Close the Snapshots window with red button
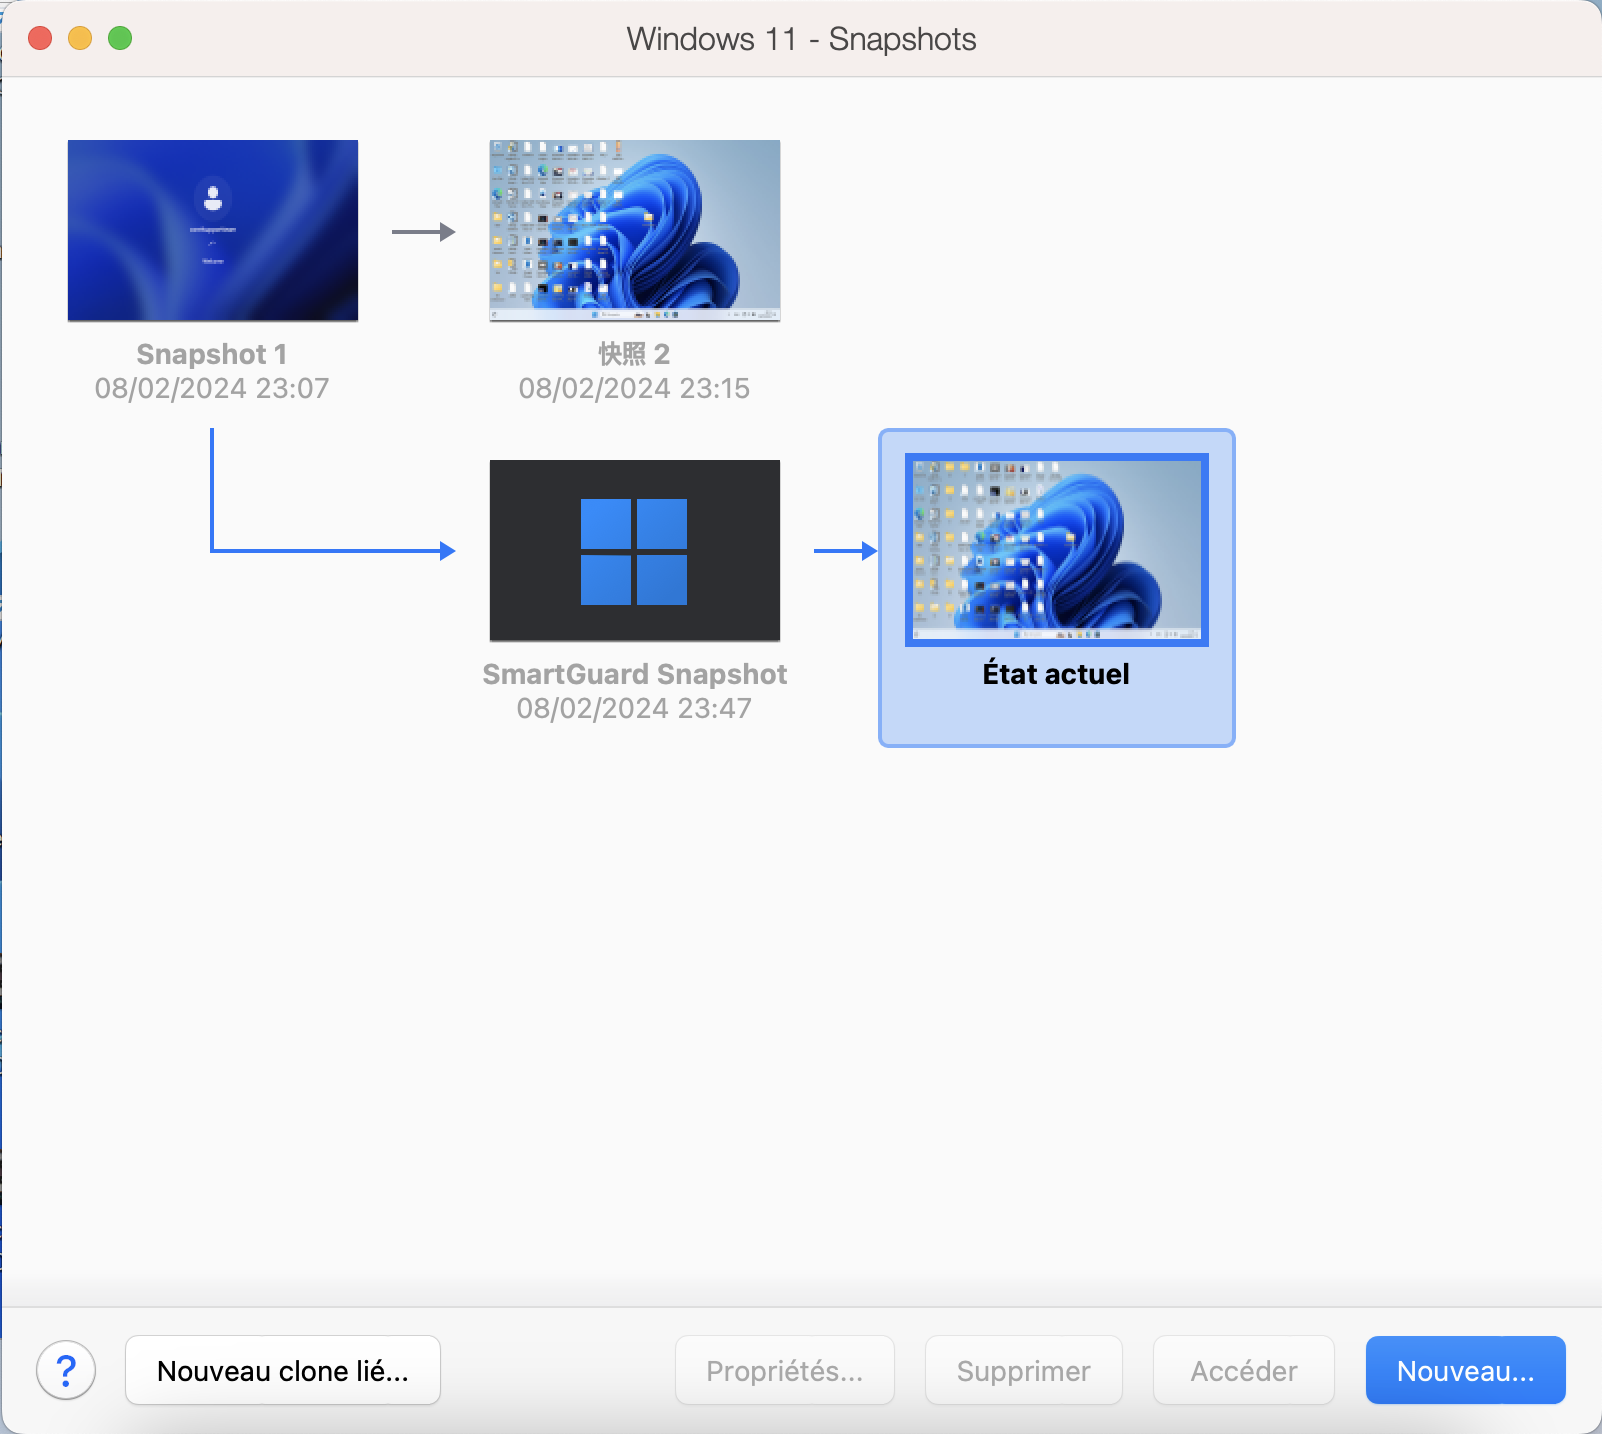The image size is (1602, 1434). 40,38
